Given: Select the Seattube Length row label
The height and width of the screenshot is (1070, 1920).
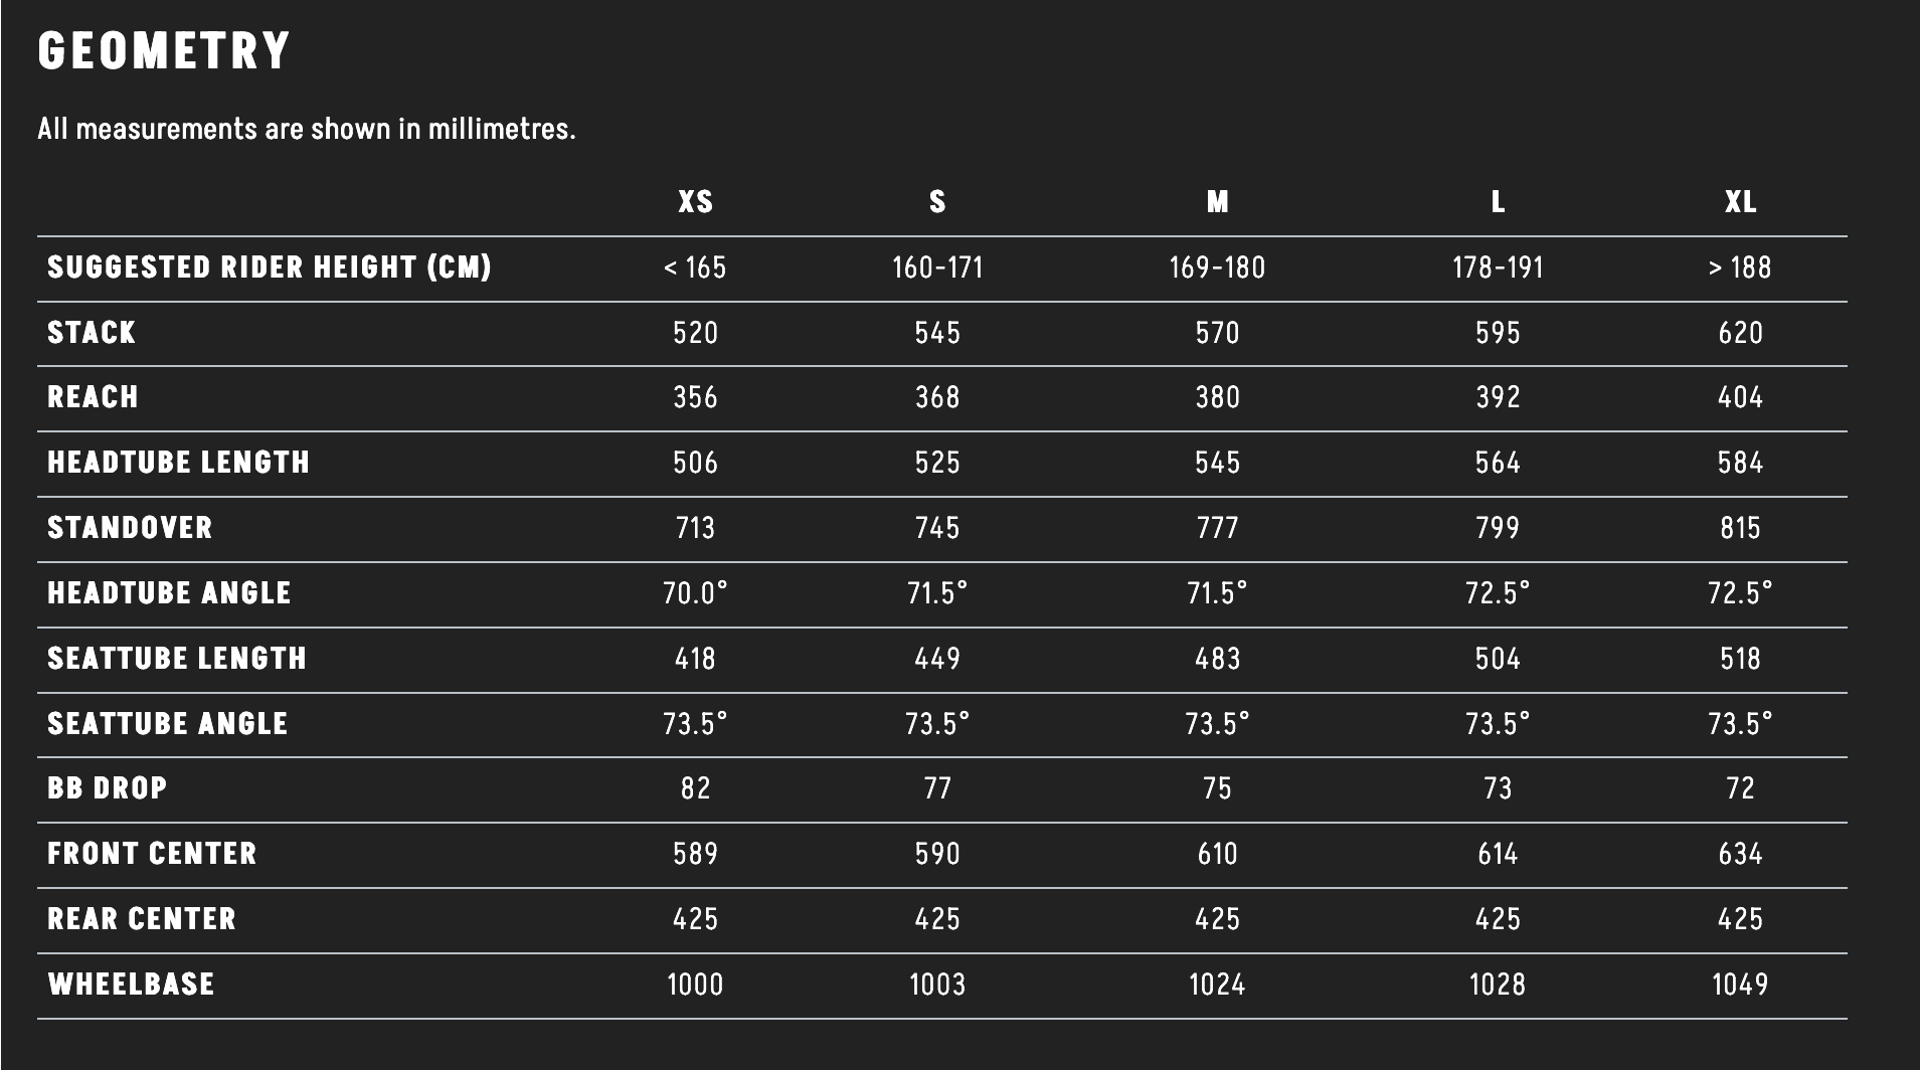Looking at the screenshot, I should pyautogui.click(x=177, y=658).
